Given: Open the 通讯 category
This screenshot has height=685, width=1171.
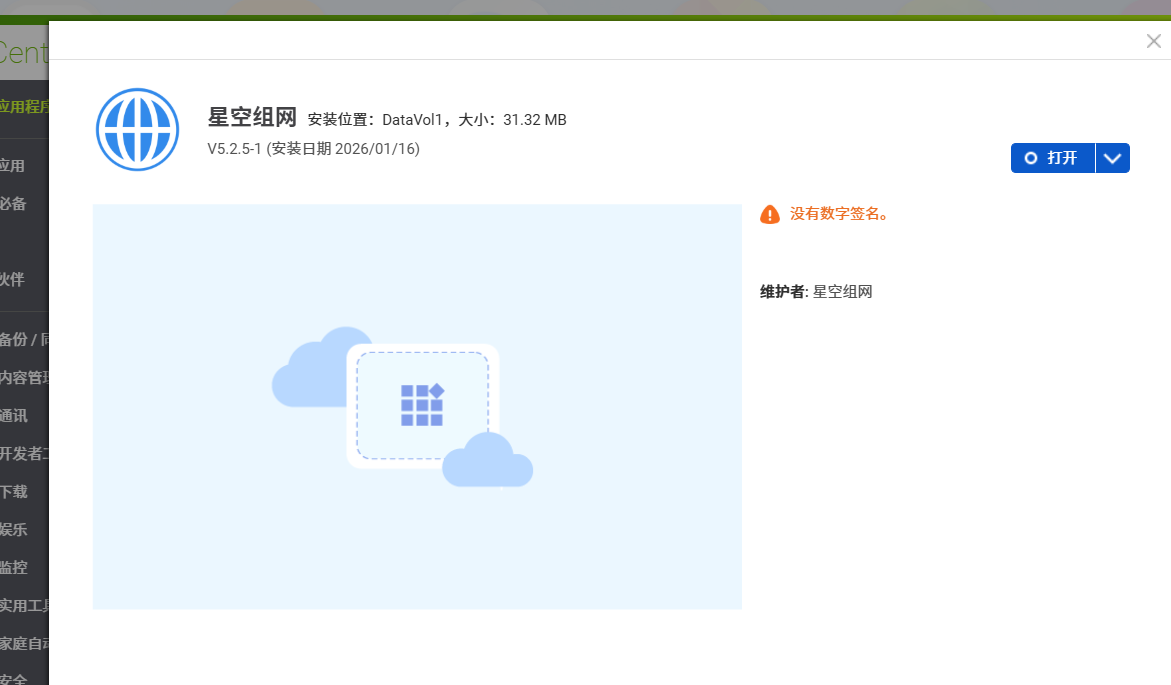Looking at the screenshot, I should (14, 415).
